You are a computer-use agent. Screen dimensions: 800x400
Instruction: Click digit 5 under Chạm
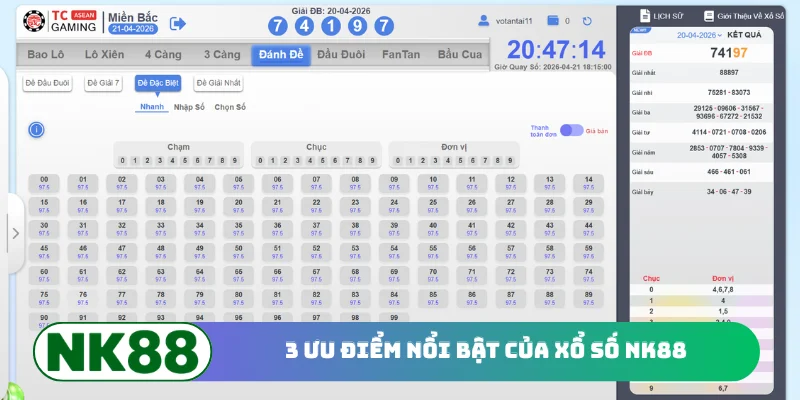coord(185,161)
